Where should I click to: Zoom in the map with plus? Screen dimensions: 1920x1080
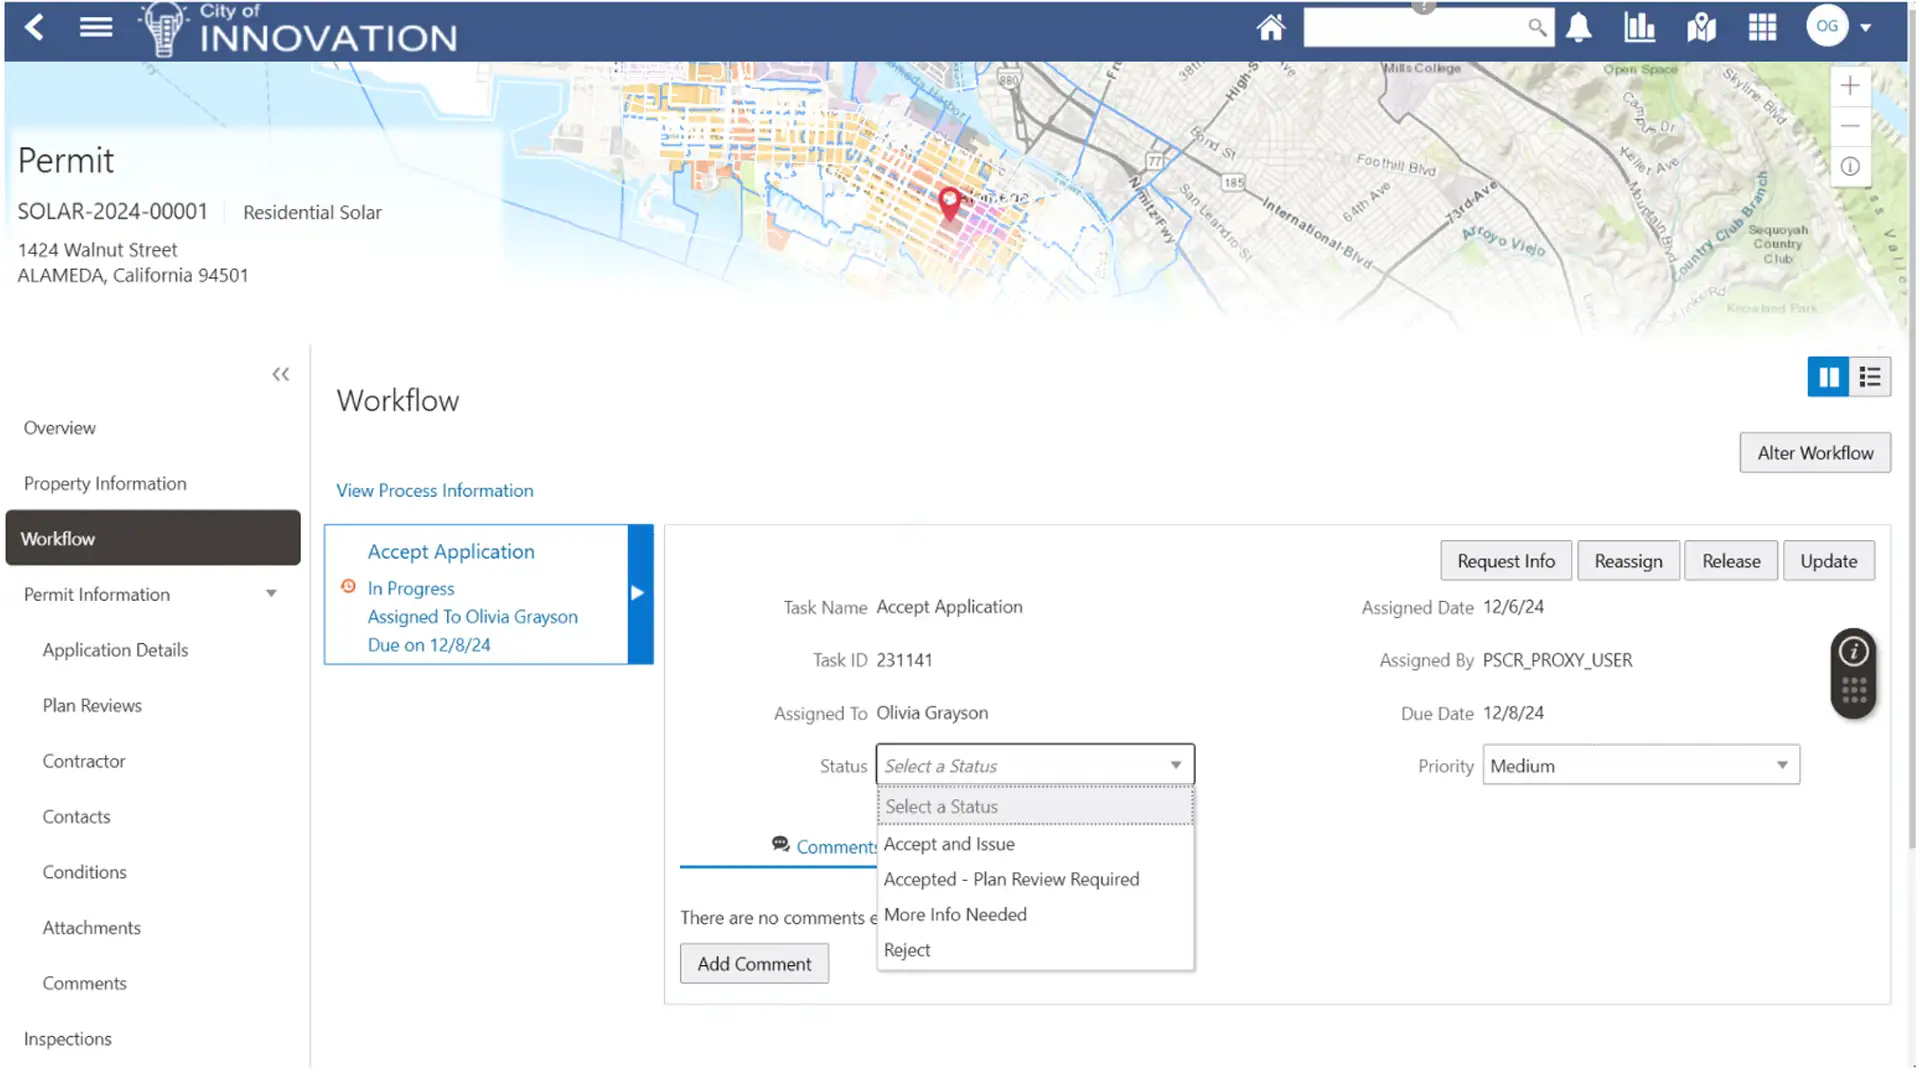point(1850,86)
